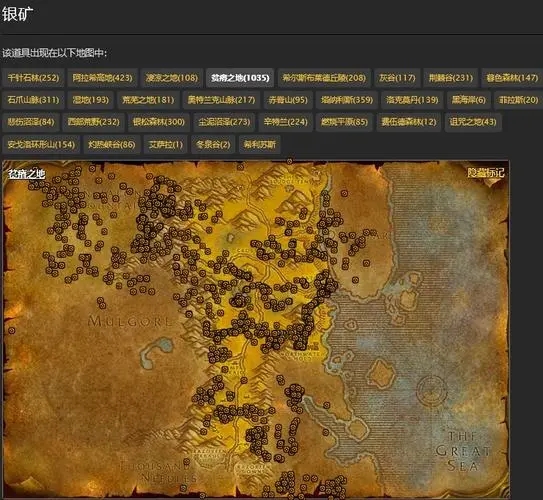Show the 荆棘谷(231) map
543x500 pixels.
pos(451,78)
